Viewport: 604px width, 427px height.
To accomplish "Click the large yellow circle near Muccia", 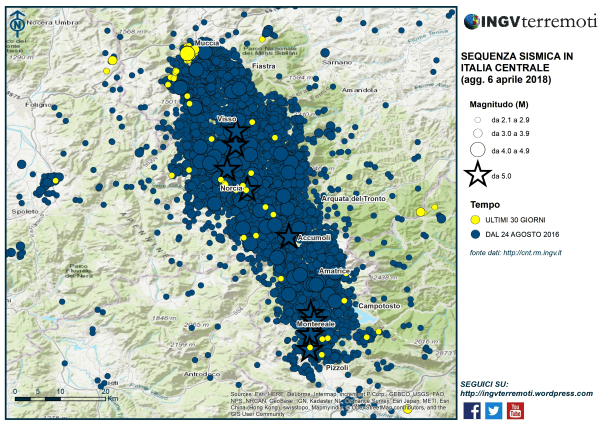I will tap(187, 54).
